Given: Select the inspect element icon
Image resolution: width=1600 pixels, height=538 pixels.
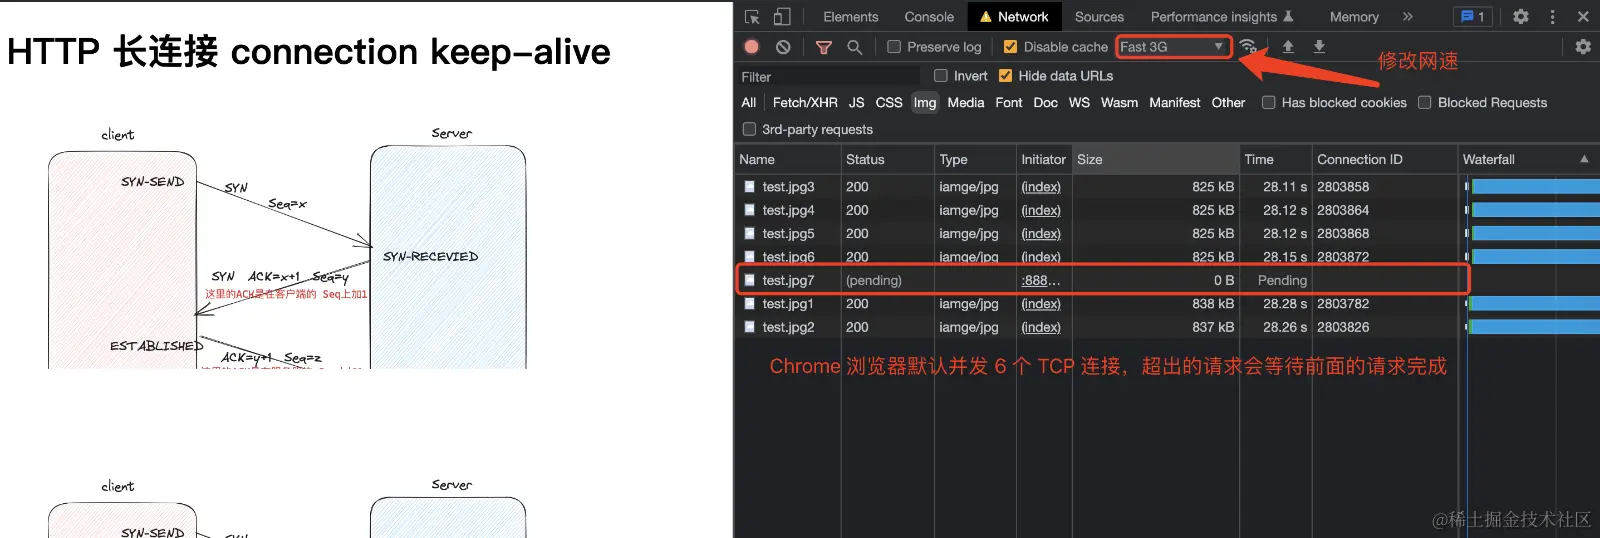Looking at the screenshot, I should pos(752,17).
